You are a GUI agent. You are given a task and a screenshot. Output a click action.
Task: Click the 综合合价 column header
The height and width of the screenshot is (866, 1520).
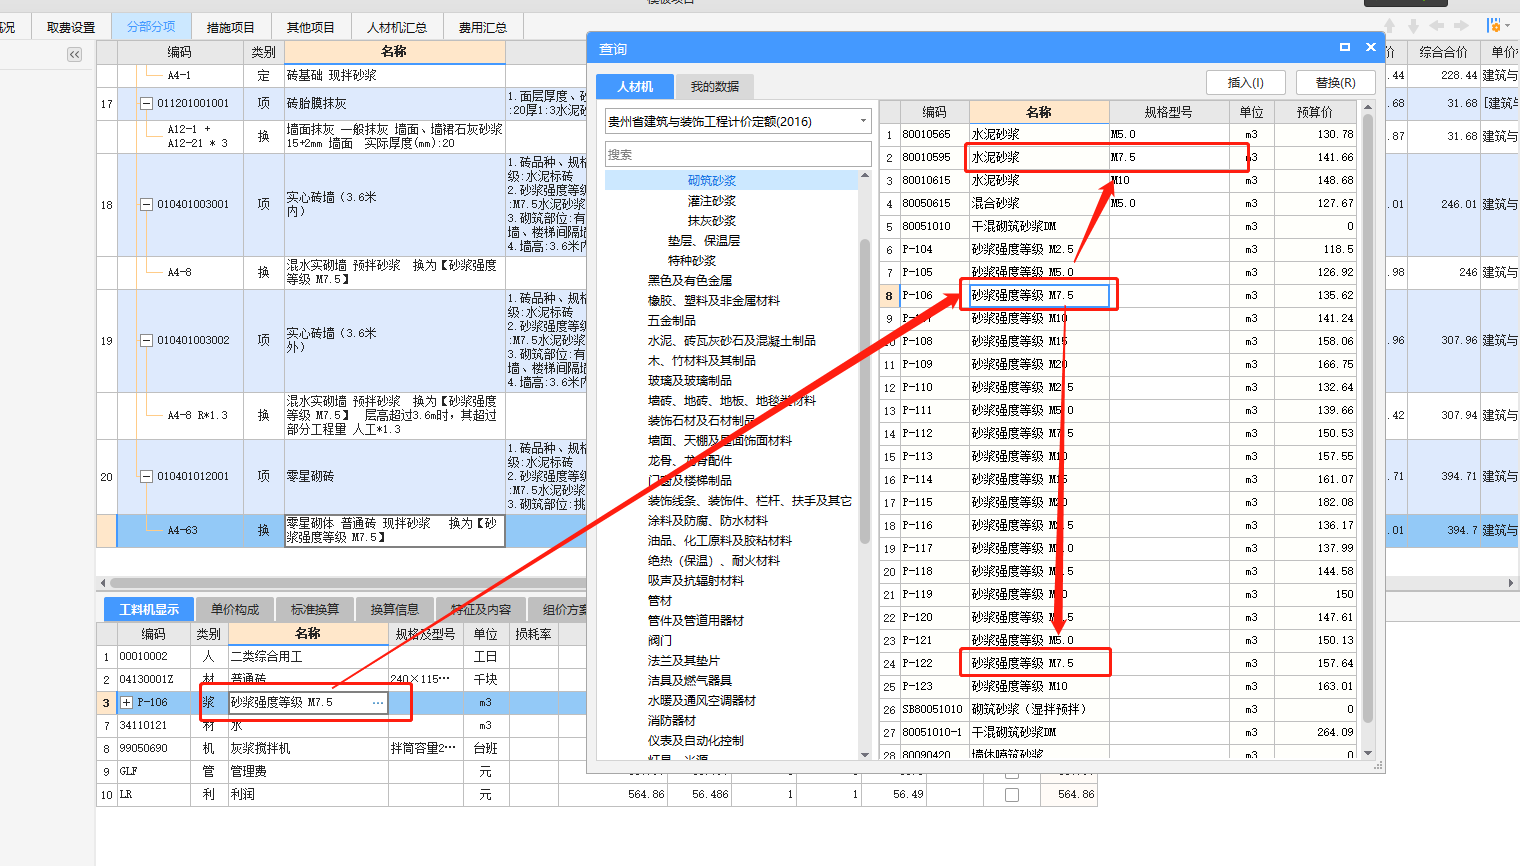(x=1443, y=52)
